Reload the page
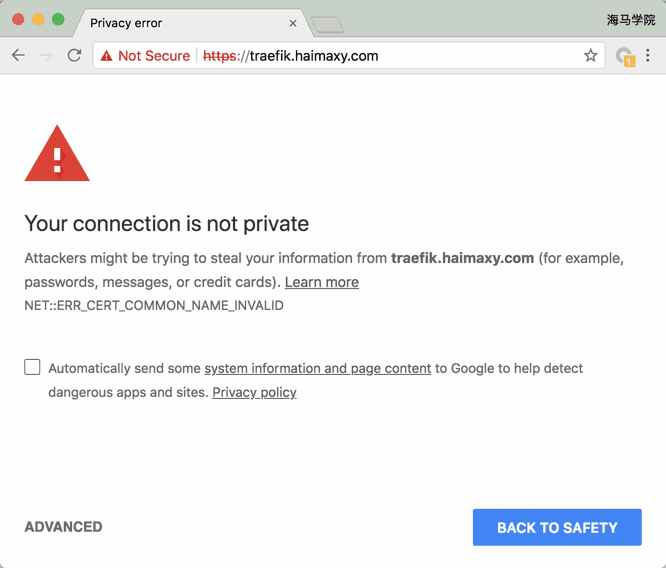This screenshot has height=568, width=666. click(74, 56)
